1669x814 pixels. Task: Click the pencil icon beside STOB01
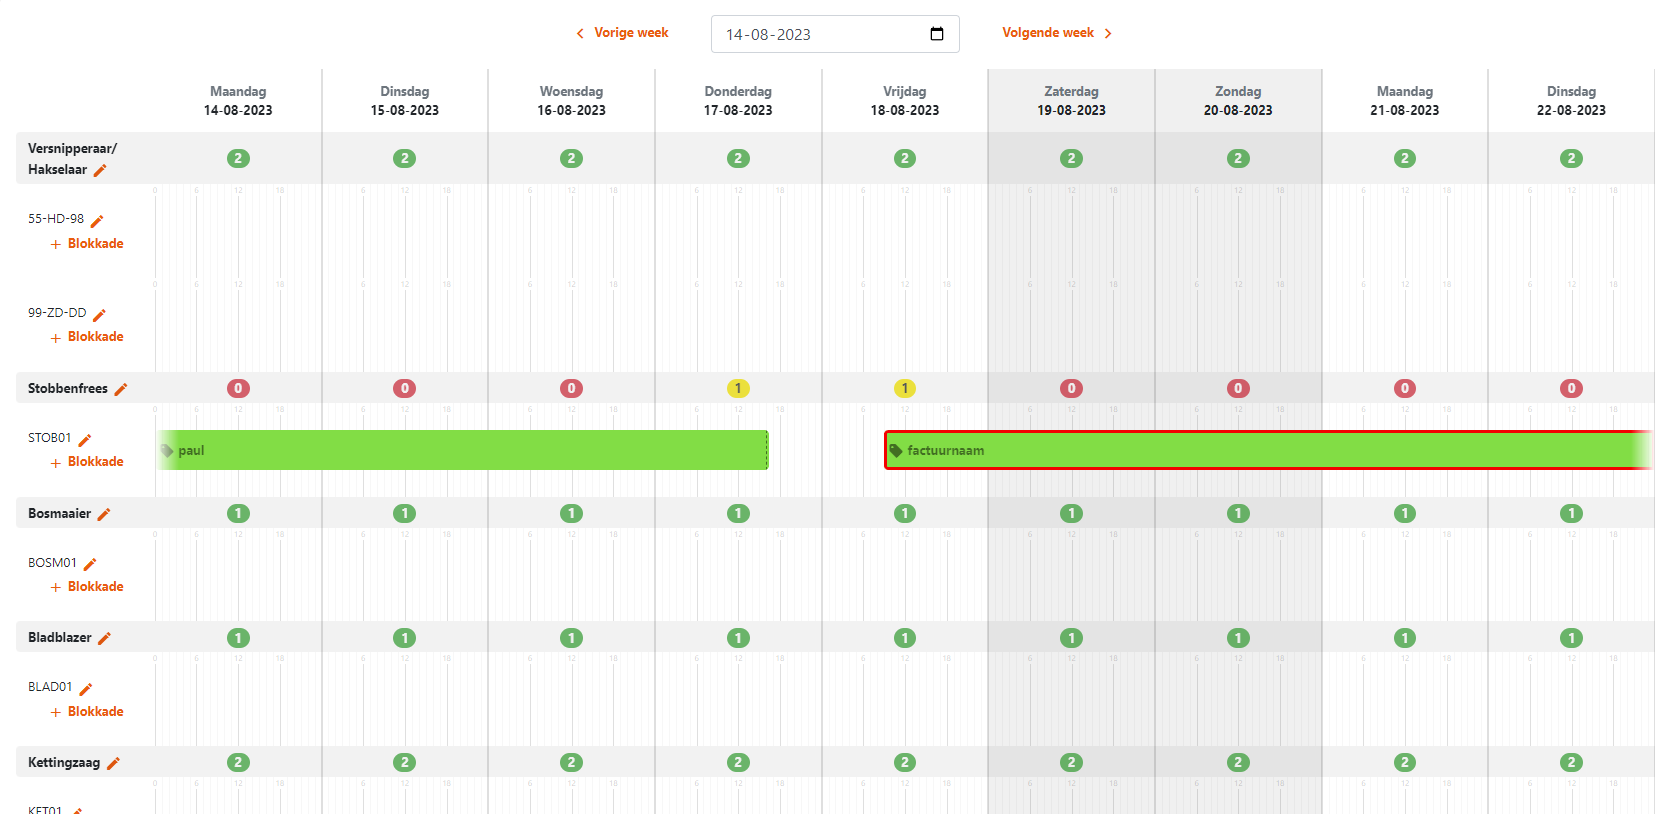click(x=85, y=439)
